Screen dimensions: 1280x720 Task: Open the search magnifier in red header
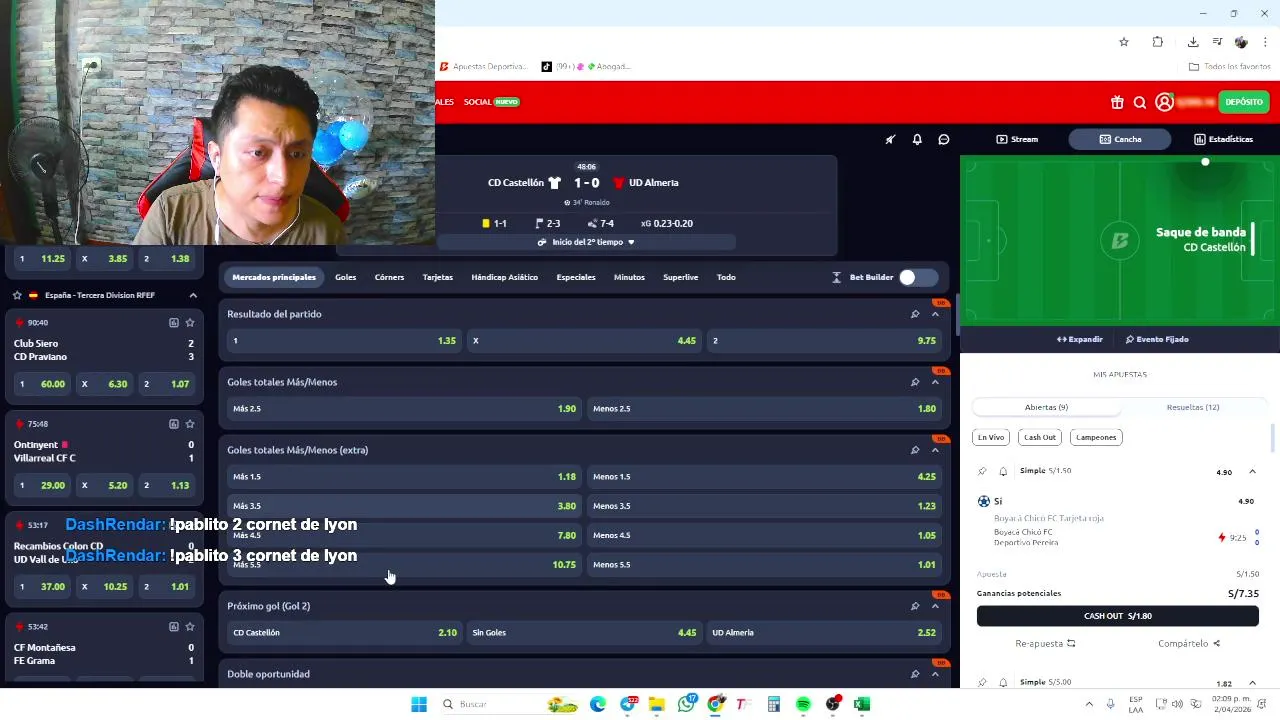(1140, 102)
